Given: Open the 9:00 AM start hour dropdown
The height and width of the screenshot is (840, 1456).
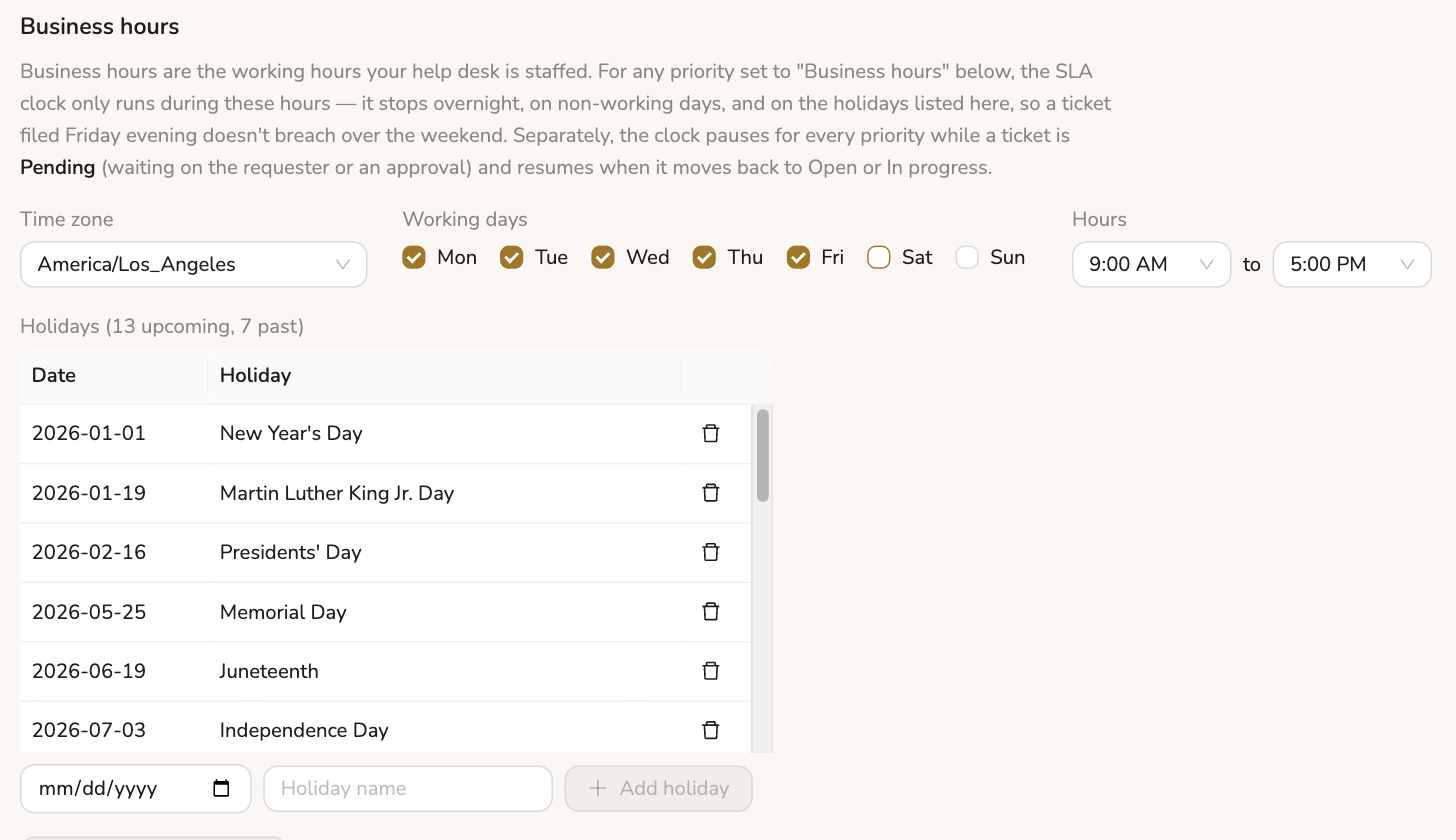Looking at the screenshot, I should point(1151,264).
